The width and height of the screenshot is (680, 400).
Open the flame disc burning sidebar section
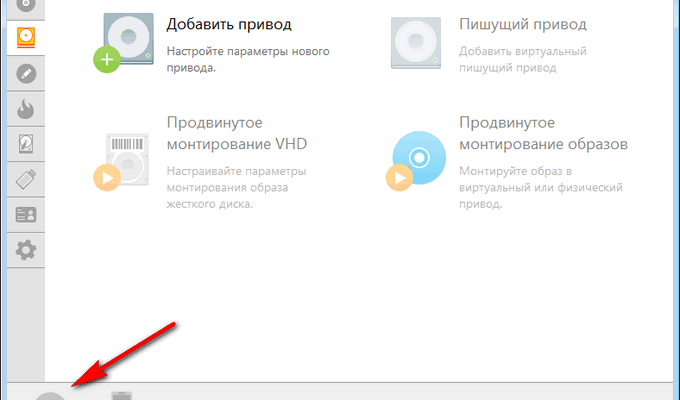tap(26, 109)
